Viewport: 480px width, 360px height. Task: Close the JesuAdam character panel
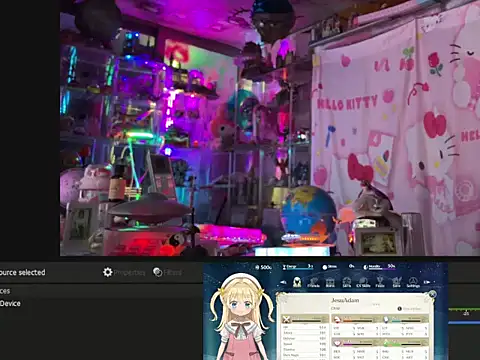[x=432, y=294]
